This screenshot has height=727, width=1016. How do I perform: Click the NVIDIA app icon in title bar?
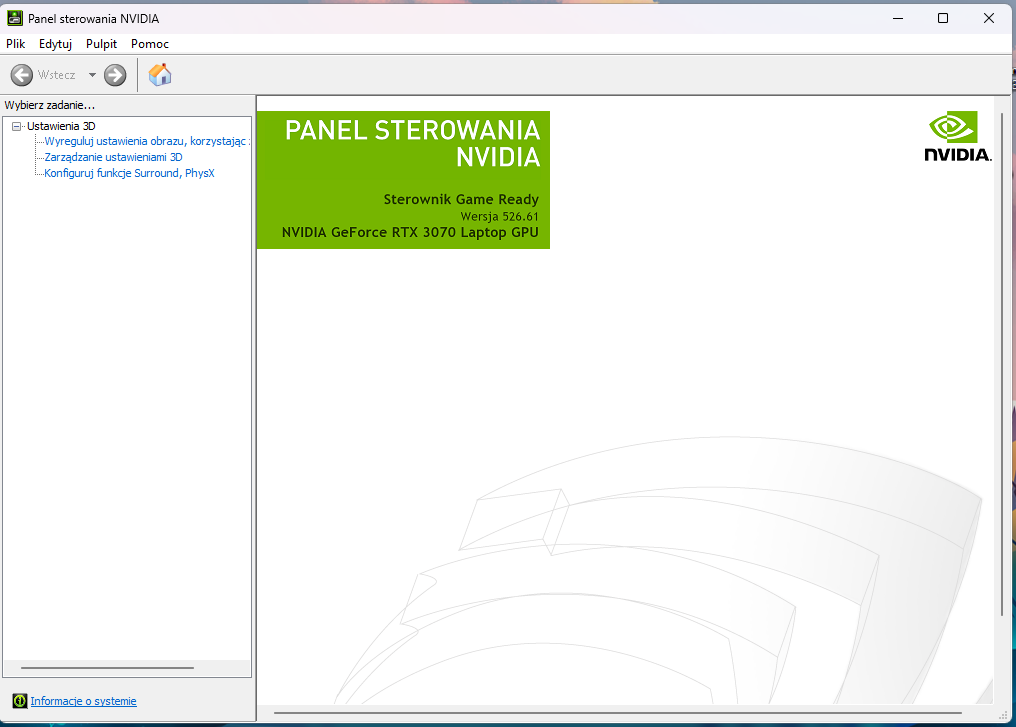click(x=15, y=18)
